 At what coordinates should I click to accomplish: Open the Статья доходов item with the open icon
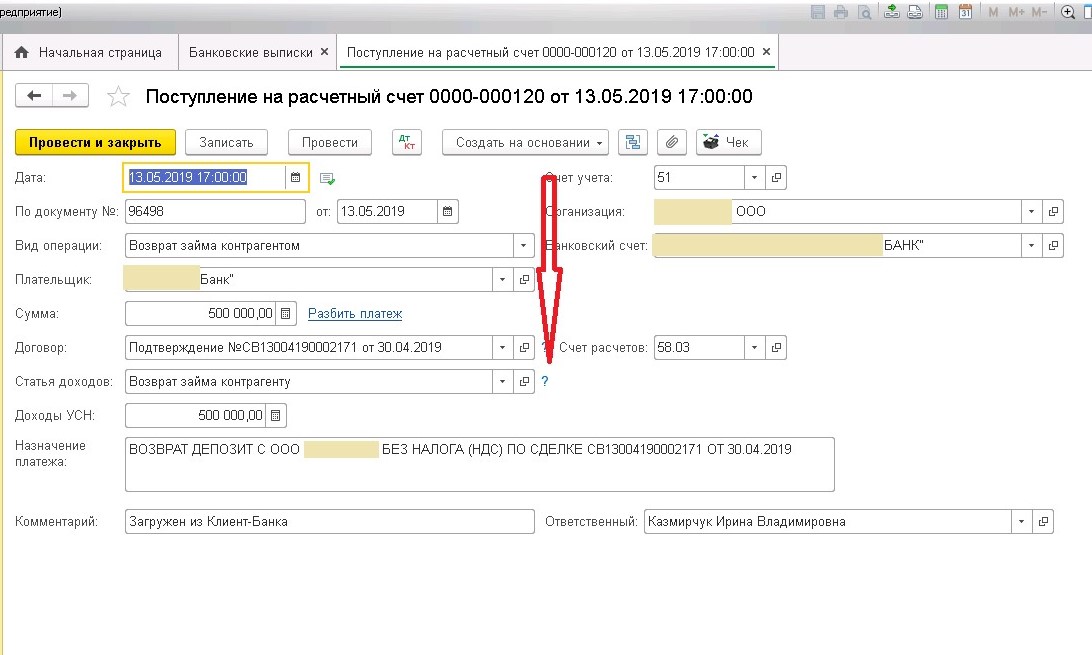pyautogui.click(x=524, y=381)
